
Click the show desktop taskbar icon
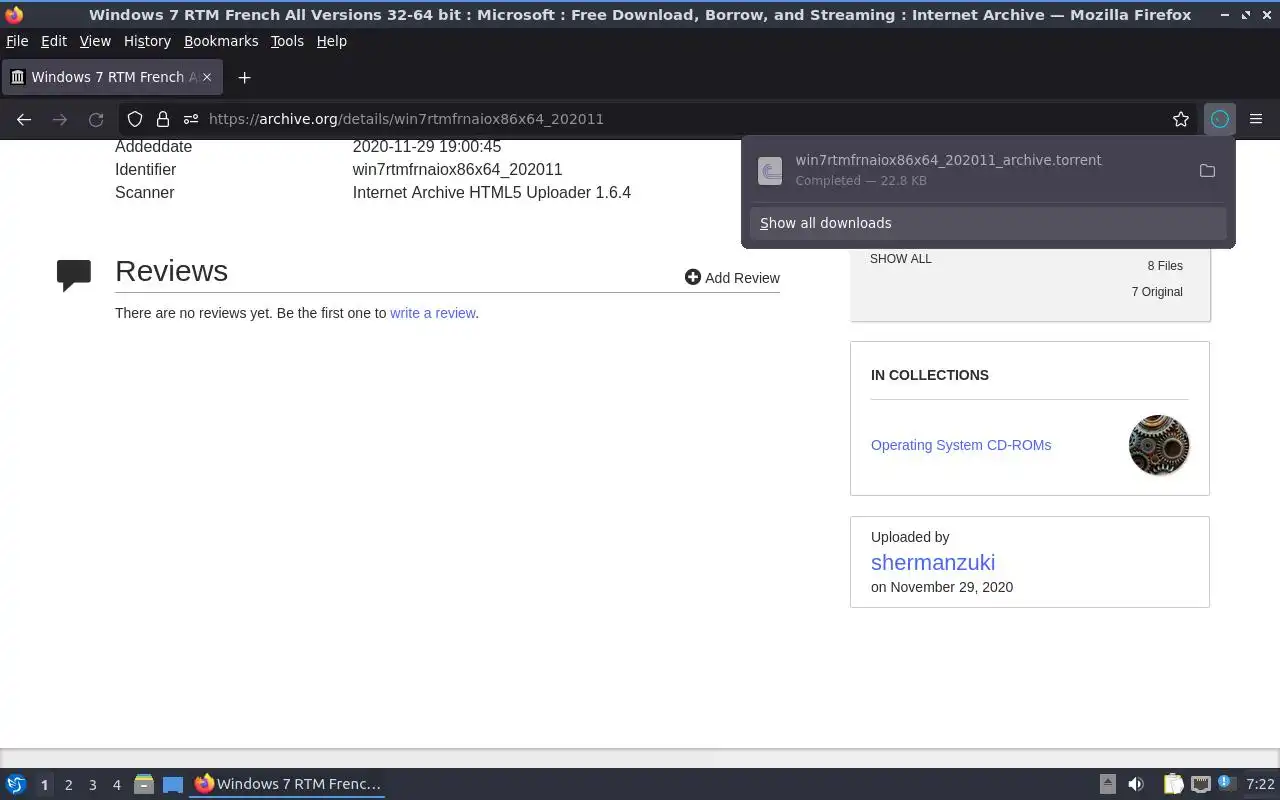(x=173, y=785)
